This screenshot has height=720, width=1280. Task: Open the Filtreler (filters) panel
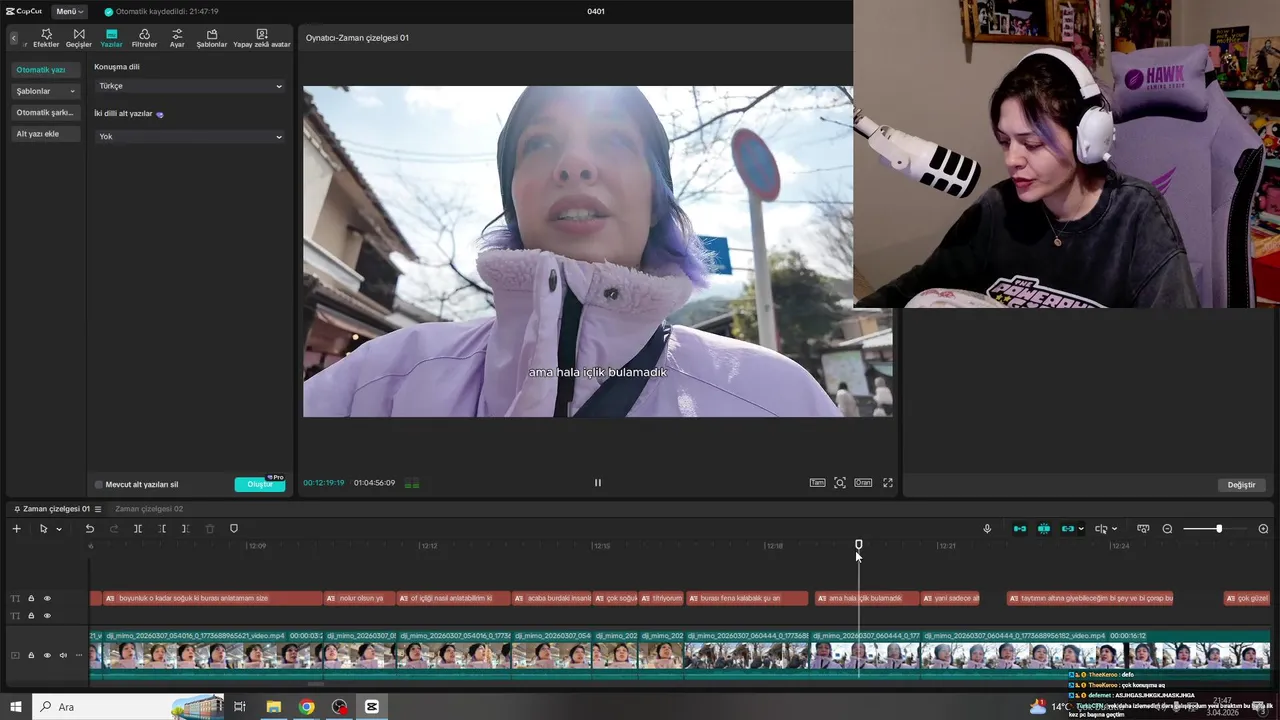(x=144, y=38)
